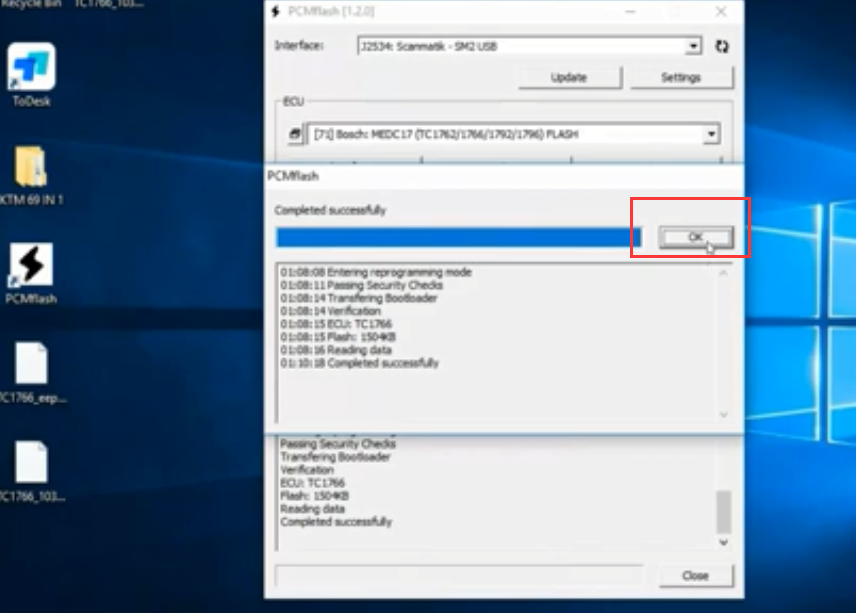Select the TC1766_eep file on desktop
The width and height of the screenshot is (856, 613).
tap(31, 372)
